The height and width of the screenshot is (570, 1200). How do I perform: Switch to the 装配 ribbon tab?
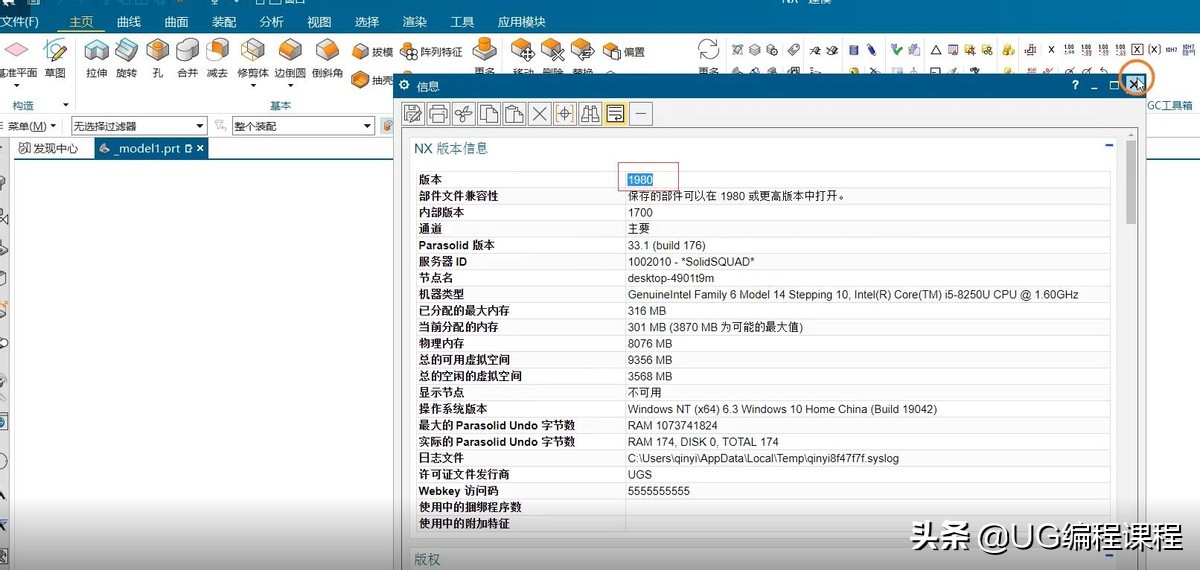[224, 21]
